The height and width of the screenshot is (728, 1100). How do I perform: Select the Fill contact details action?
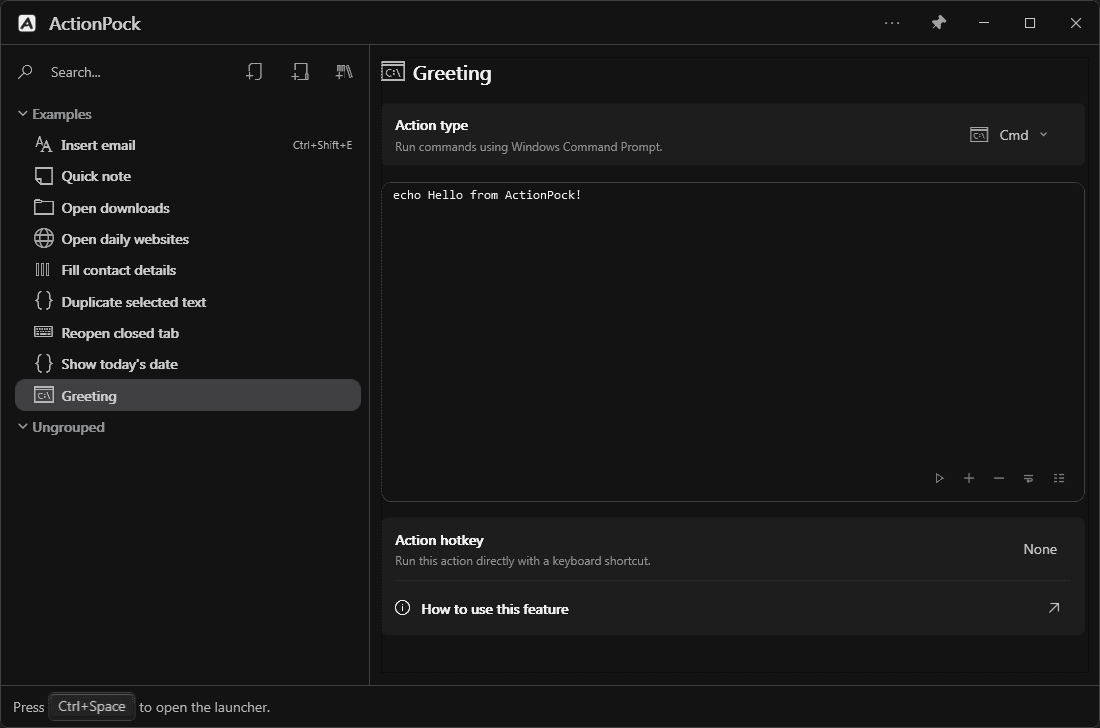(x=188, y=270)
